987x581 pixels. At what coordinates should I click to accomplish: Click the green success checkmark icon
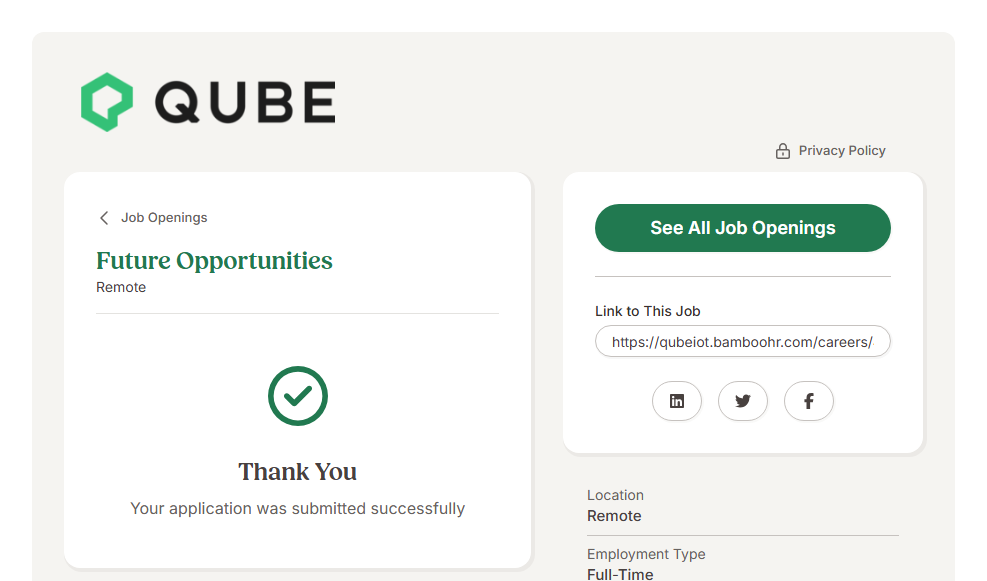pos(298,396)
